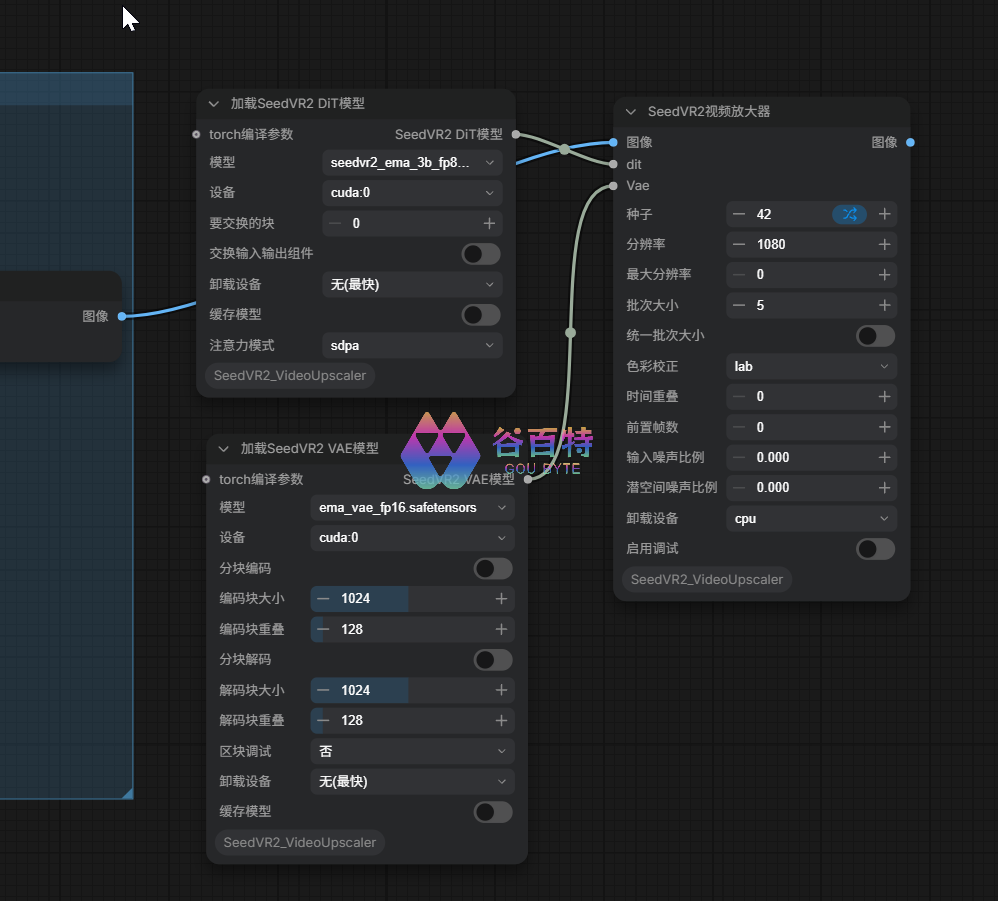Increase 时间重叠 with plus

[x=884, y=397]
